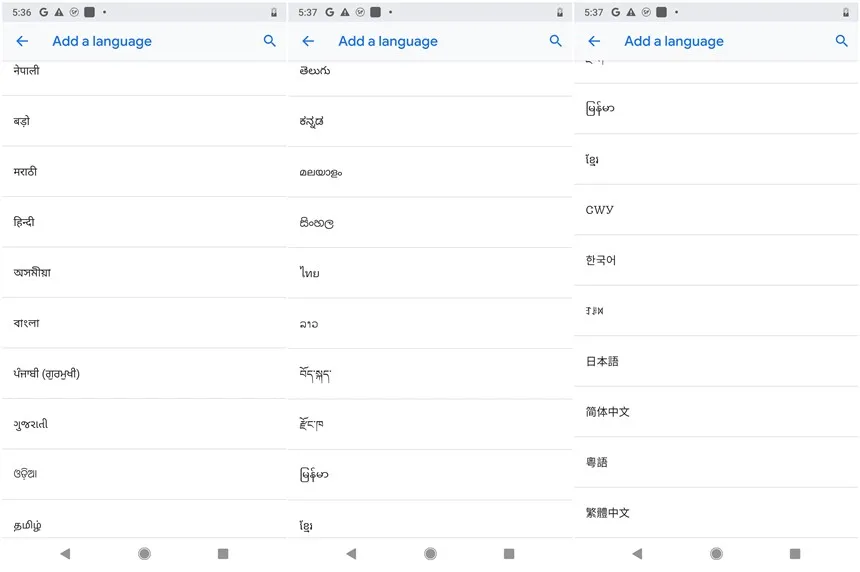Open search on the 5:36 screen
The image size is (860, 572).
click(x=269, y=41)
